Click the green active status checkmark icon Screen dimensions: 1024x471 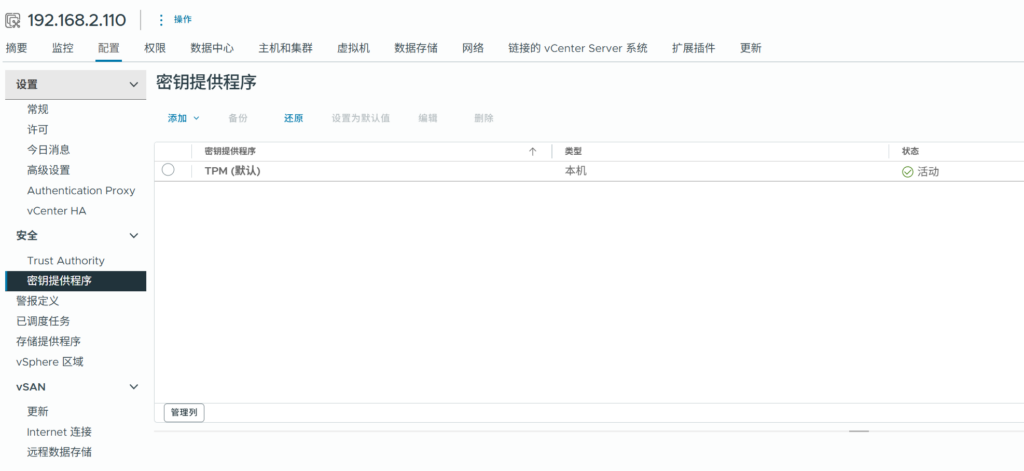tap(907, 171)
